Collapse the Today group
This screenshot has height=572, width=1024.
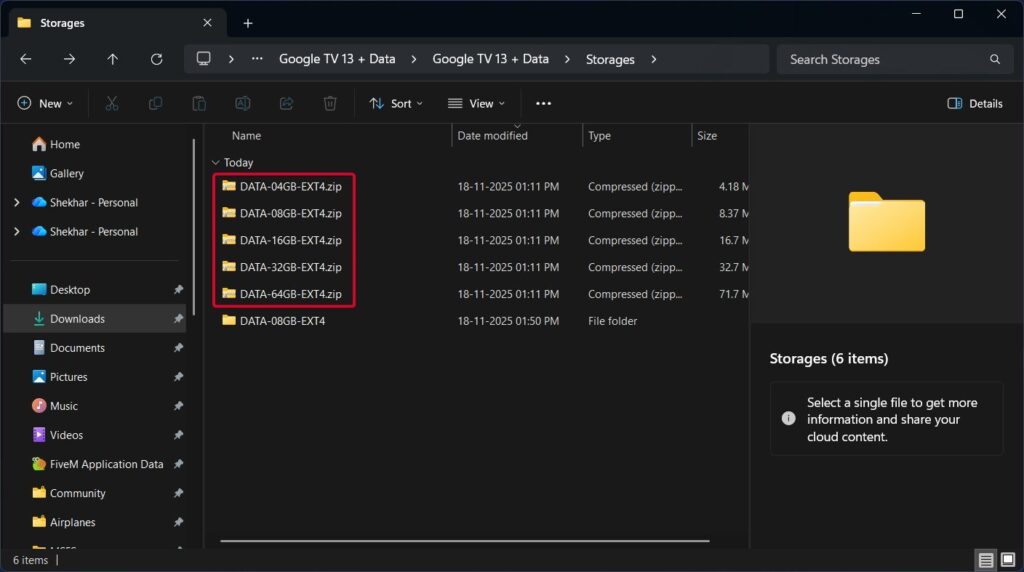click(215, 162)
